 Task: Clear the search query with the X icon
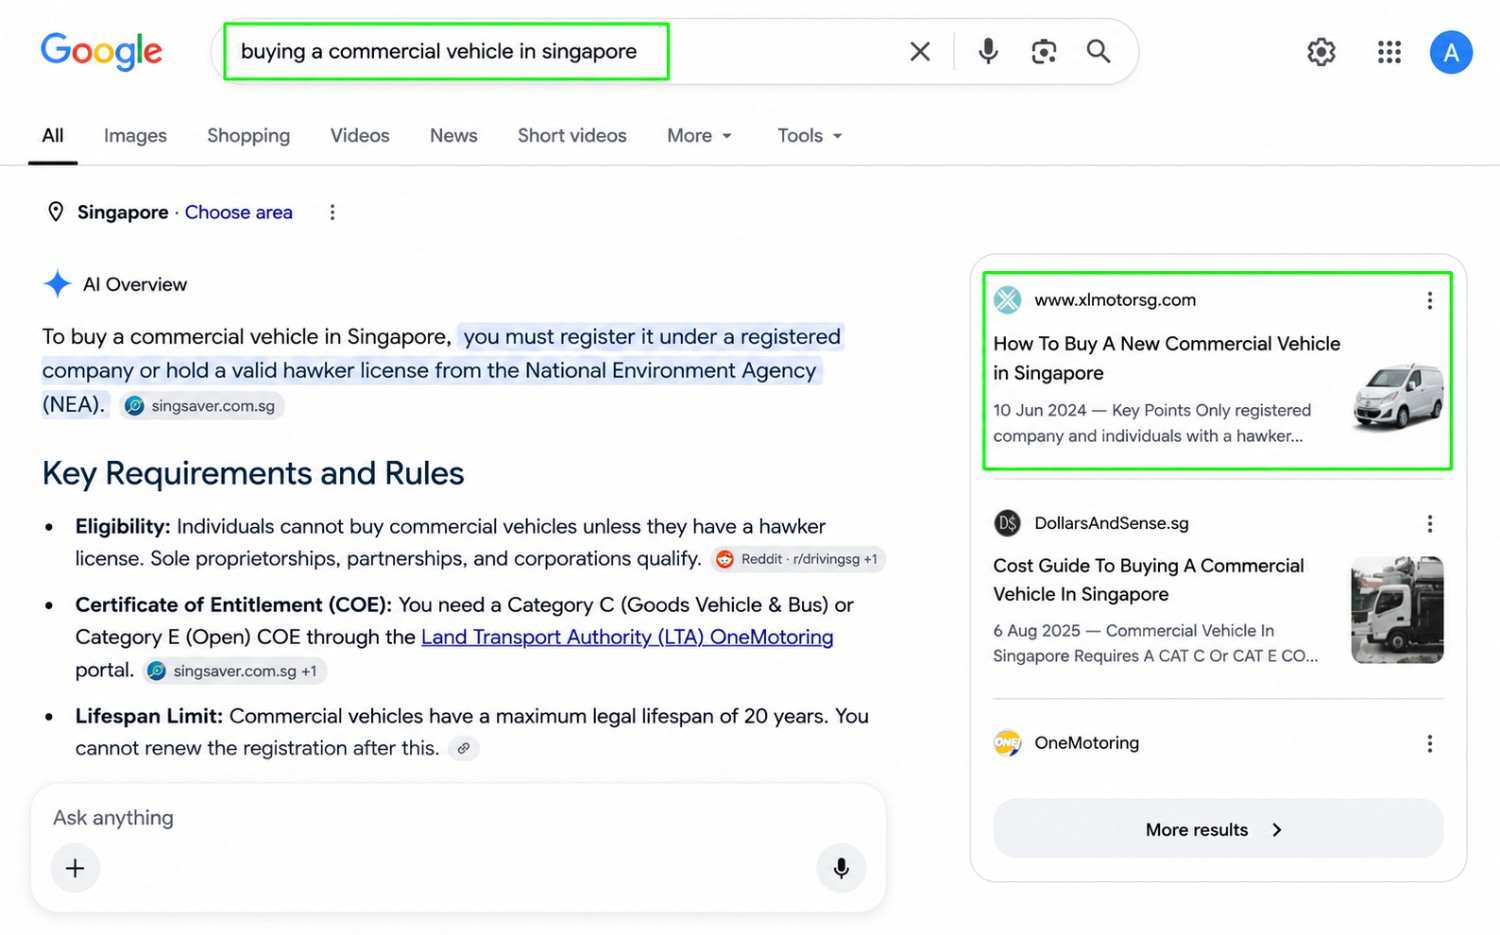pyautogui.click(x=920, y=51)
